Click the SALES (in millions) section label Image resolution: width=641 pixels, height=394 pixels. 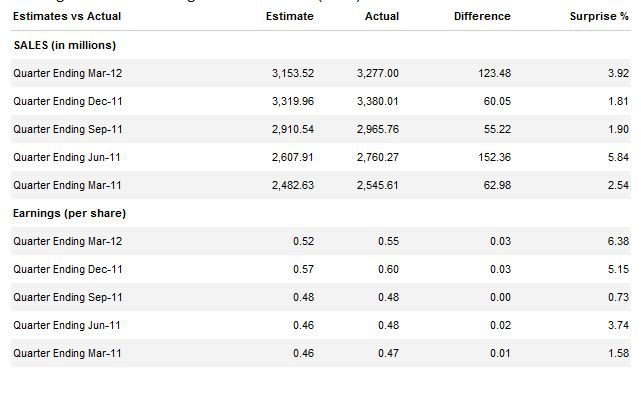point(65,45)
